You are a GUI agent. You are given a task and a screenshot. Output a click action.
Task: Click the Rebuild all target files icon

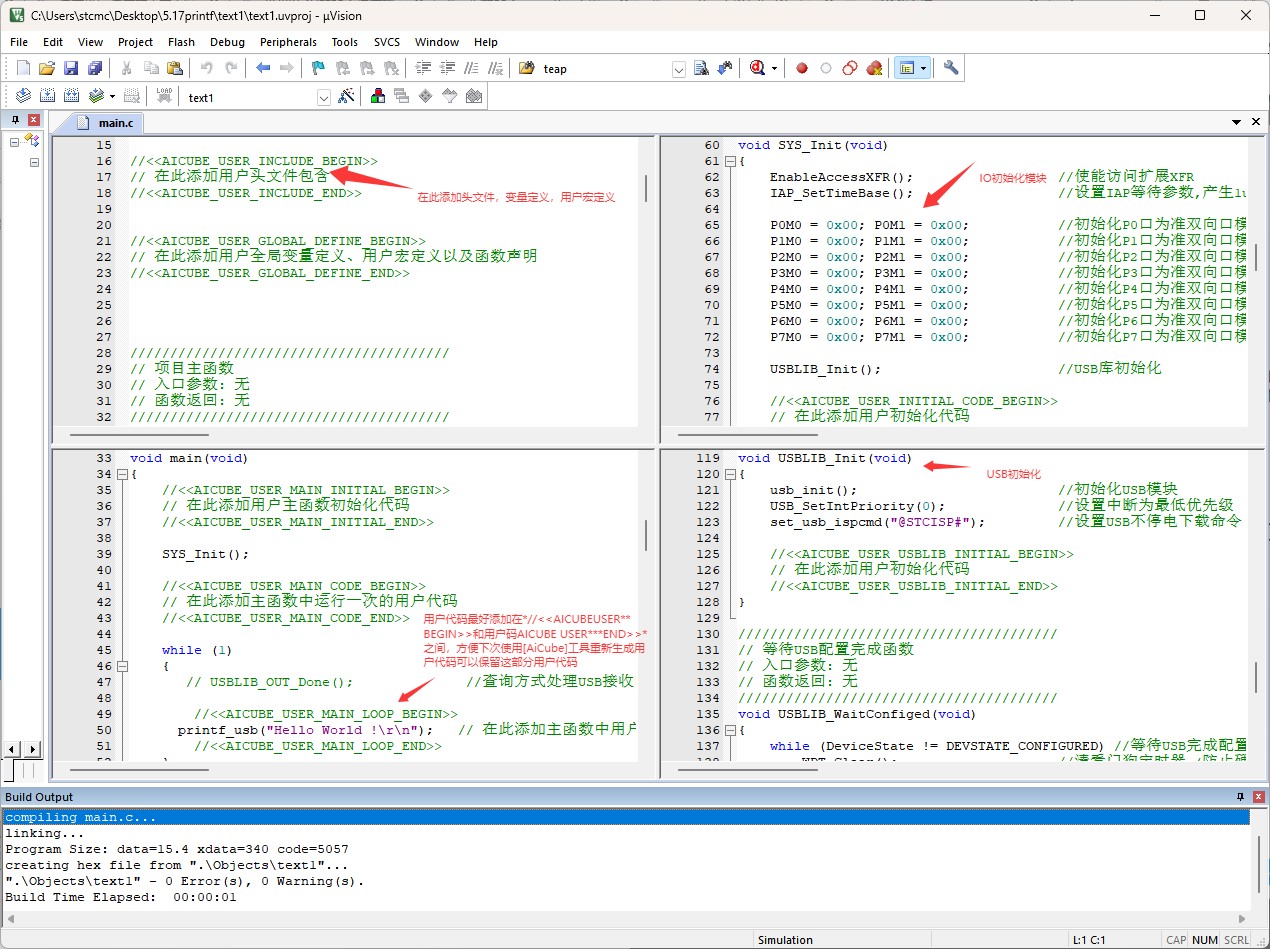click(71, 96)
